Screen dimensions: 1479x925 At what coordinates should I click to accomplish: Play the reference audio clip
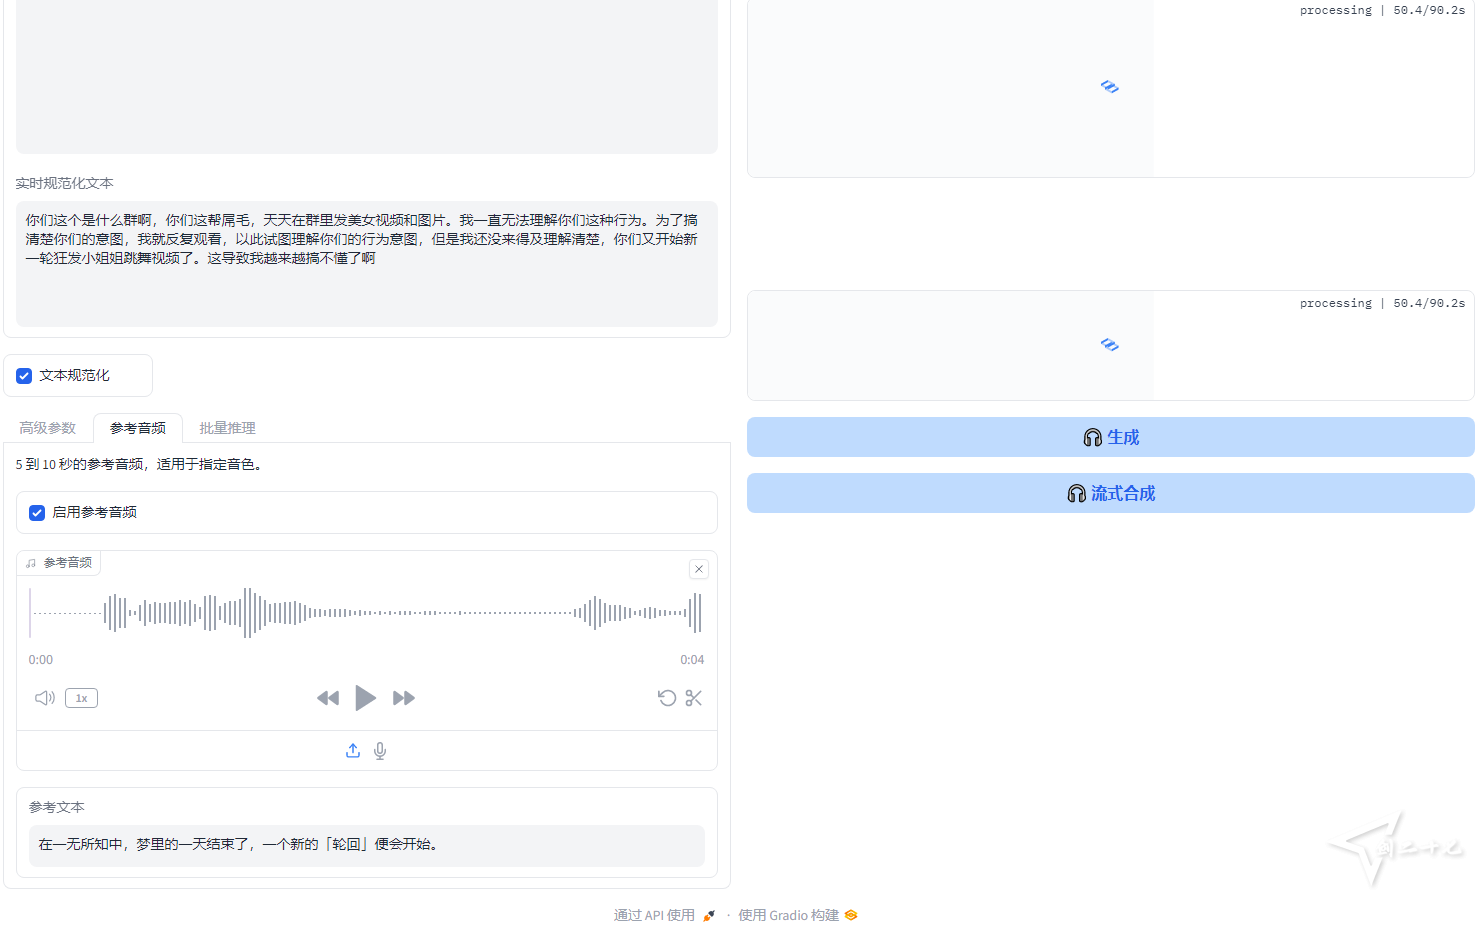click(x=365, y=698)
